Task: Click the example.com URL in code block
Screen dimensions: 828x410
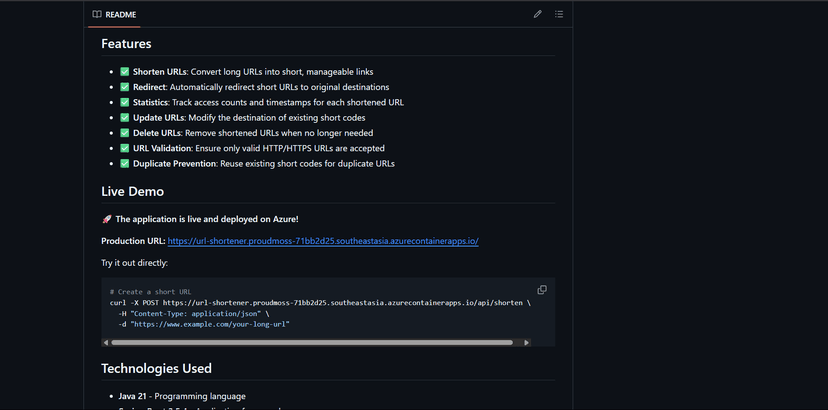Action: point(210,324)
